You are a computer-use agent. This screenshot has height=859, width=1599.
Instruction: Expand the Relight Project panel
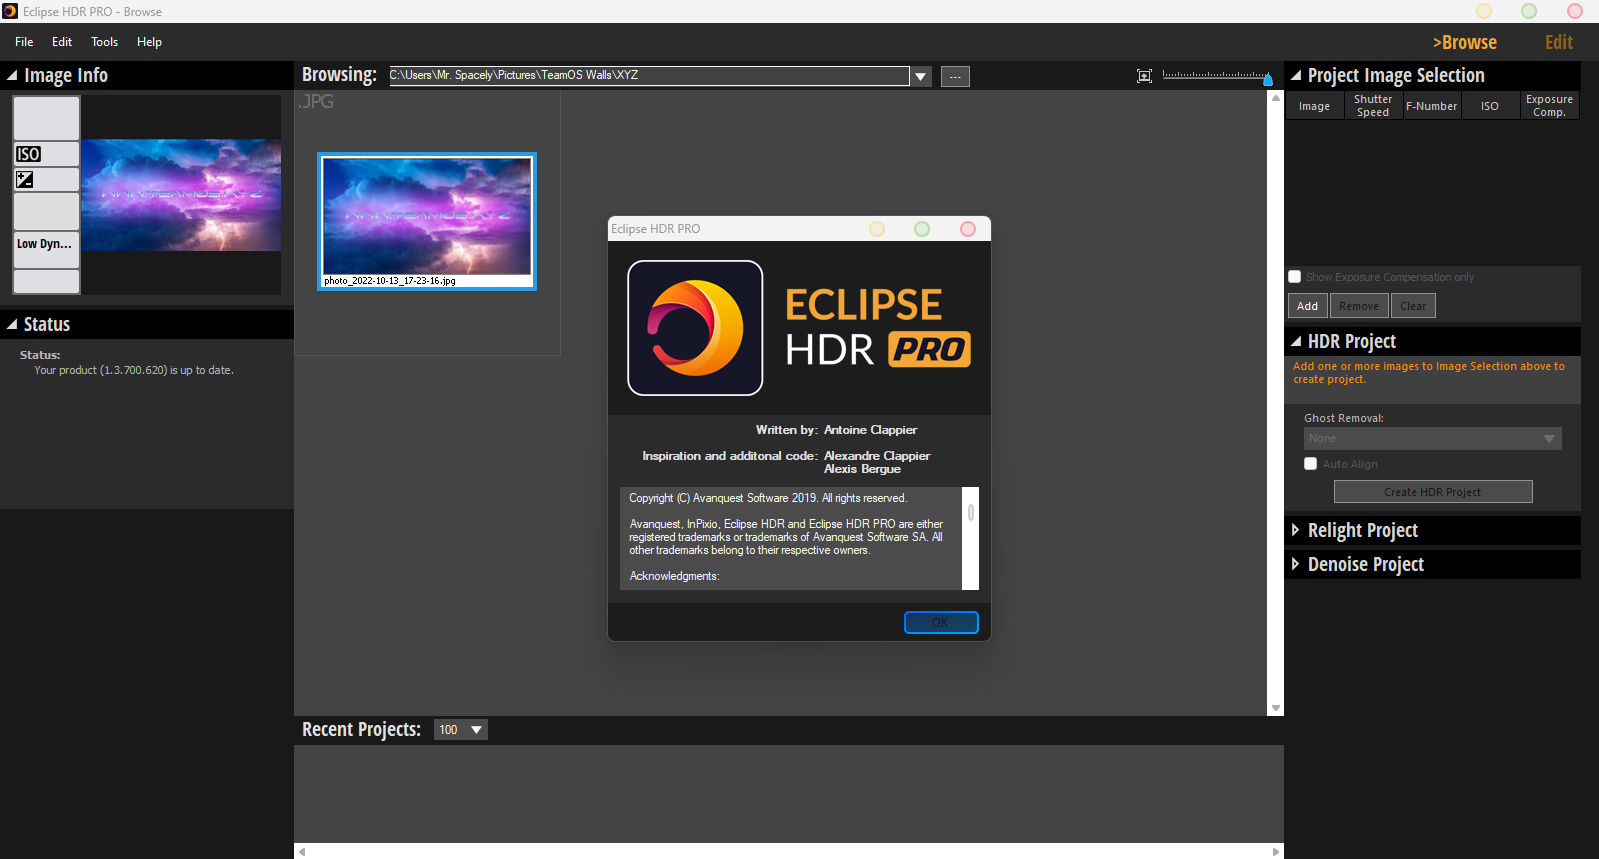point(1296,530)
